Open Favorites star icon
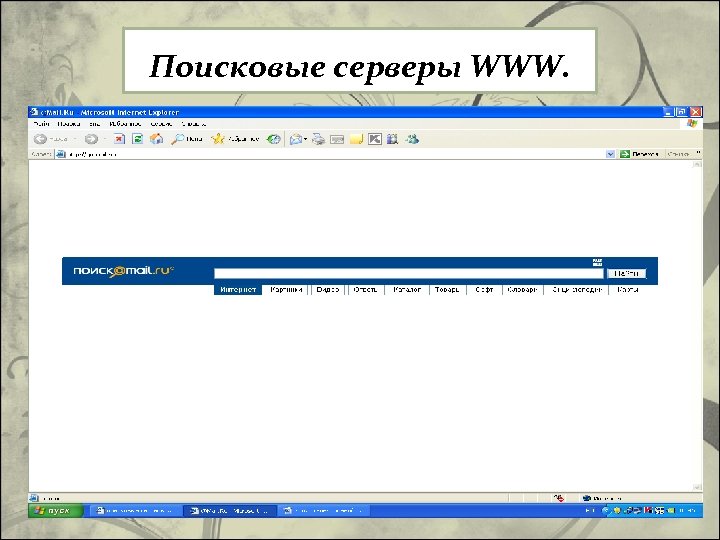Screen dimensions: 720x540 (x=217, y=139)
